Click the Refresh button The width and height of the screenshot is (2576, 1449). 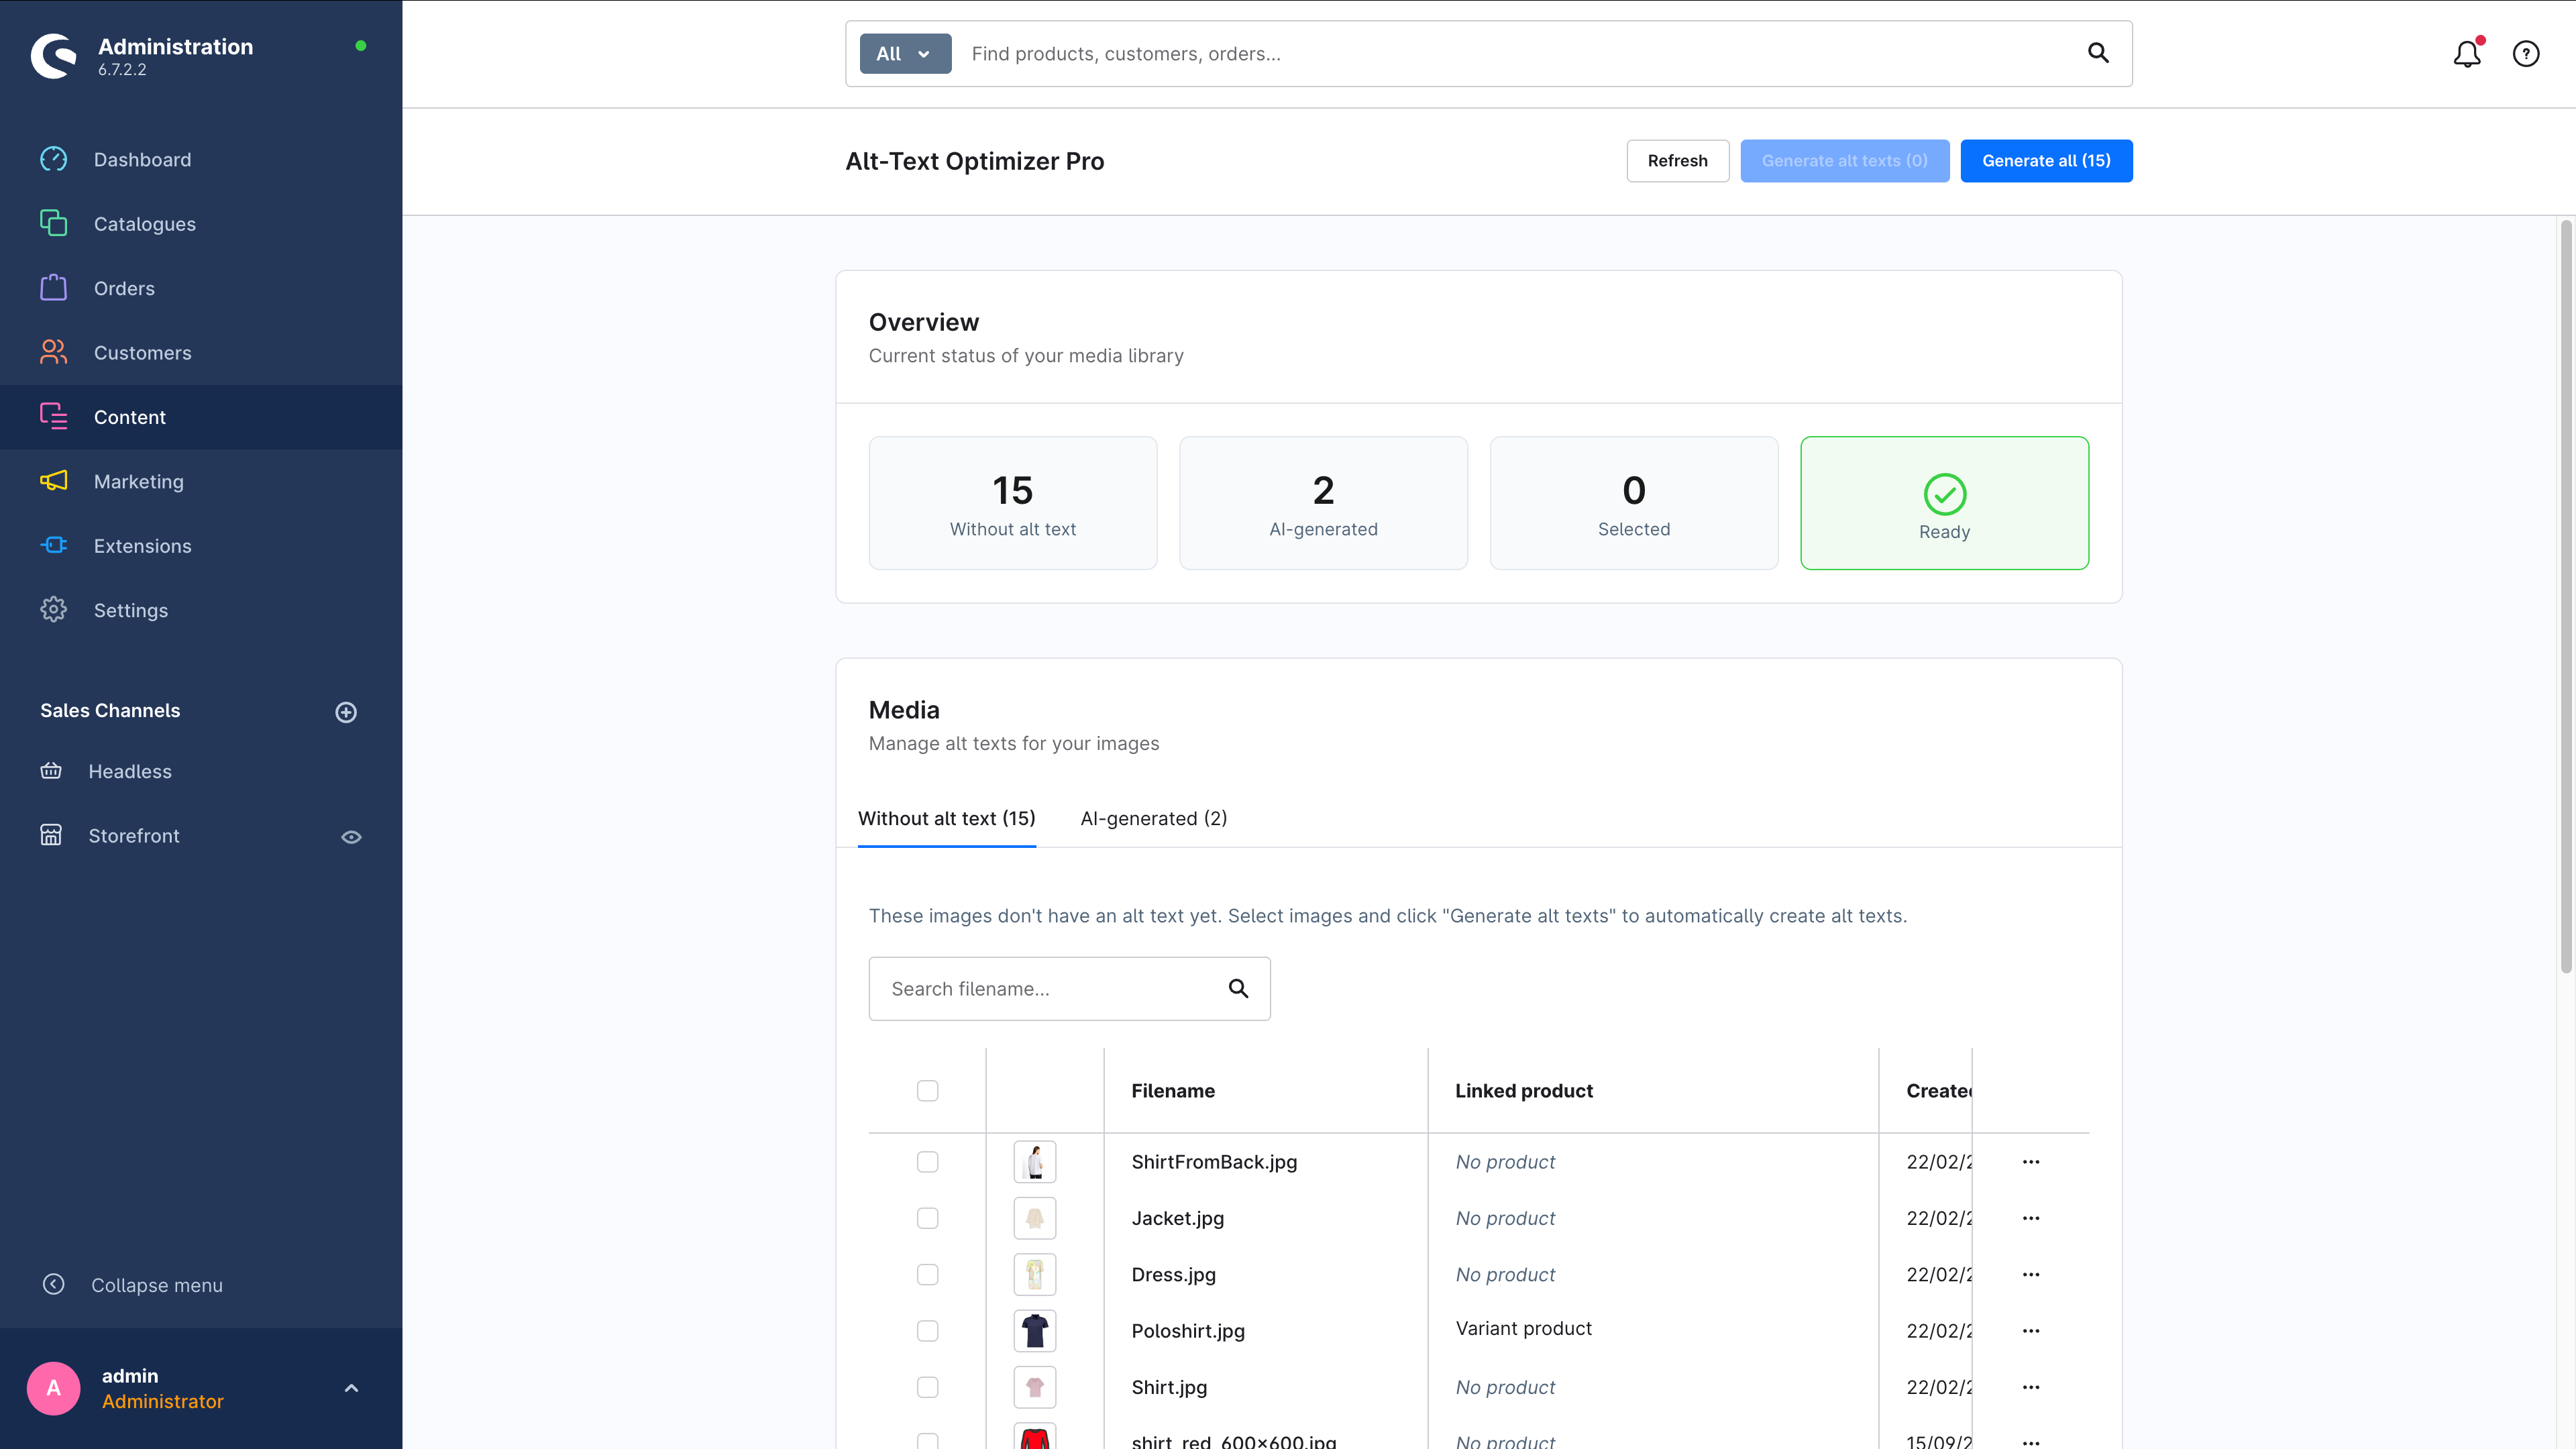[1677, 161]
